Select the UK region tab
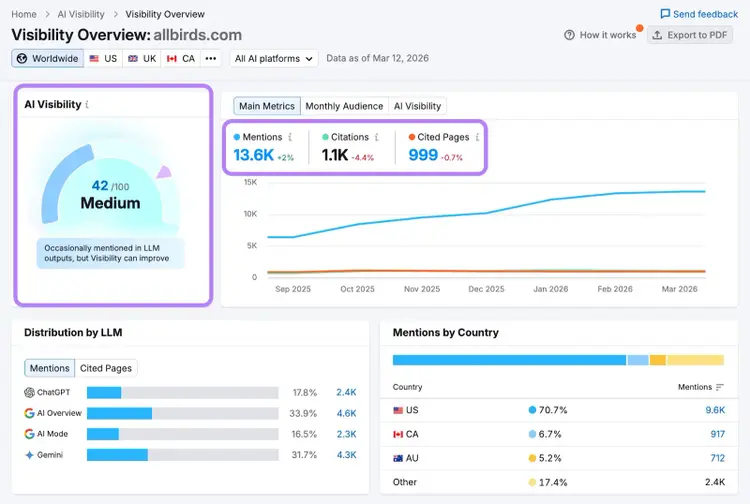 coord(142,58)
